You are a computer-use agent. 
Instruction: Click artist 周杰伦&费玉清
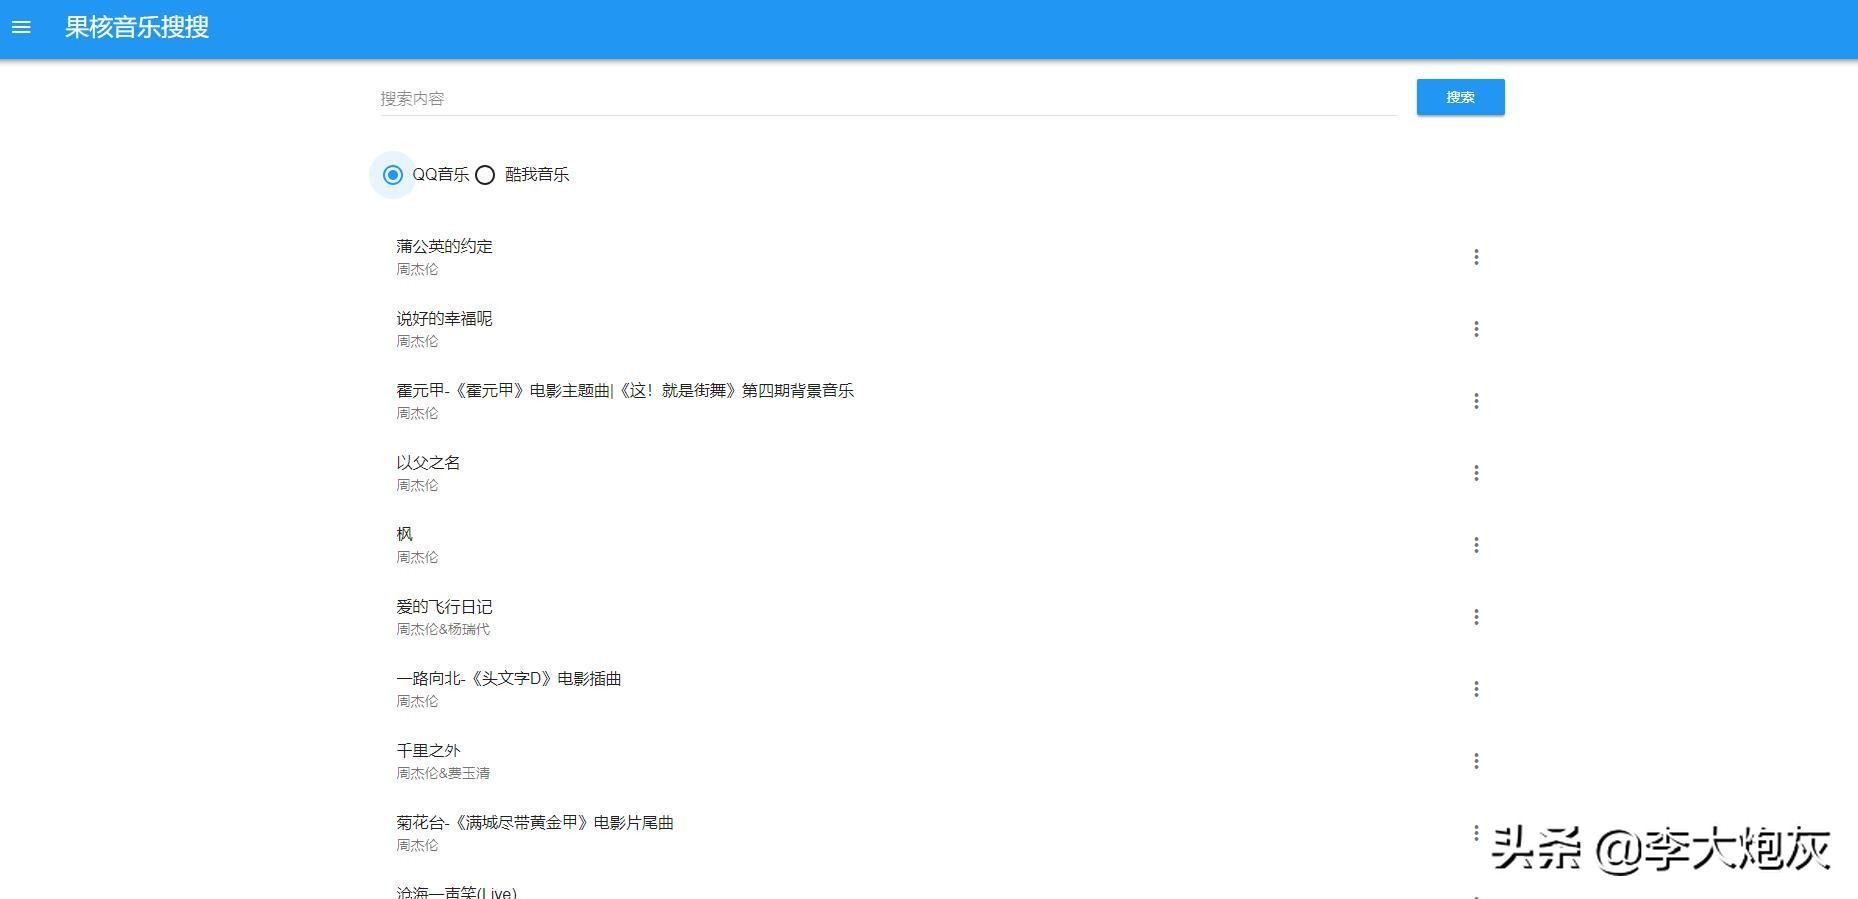click(x=443, y=773)
